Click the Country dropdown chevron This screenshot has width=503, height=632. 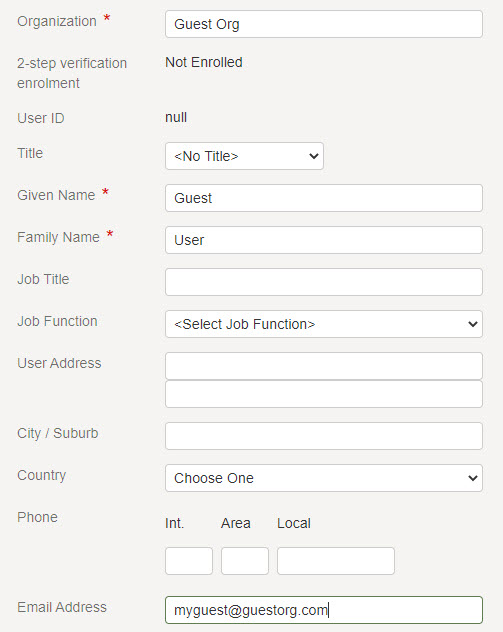[473, 478]
